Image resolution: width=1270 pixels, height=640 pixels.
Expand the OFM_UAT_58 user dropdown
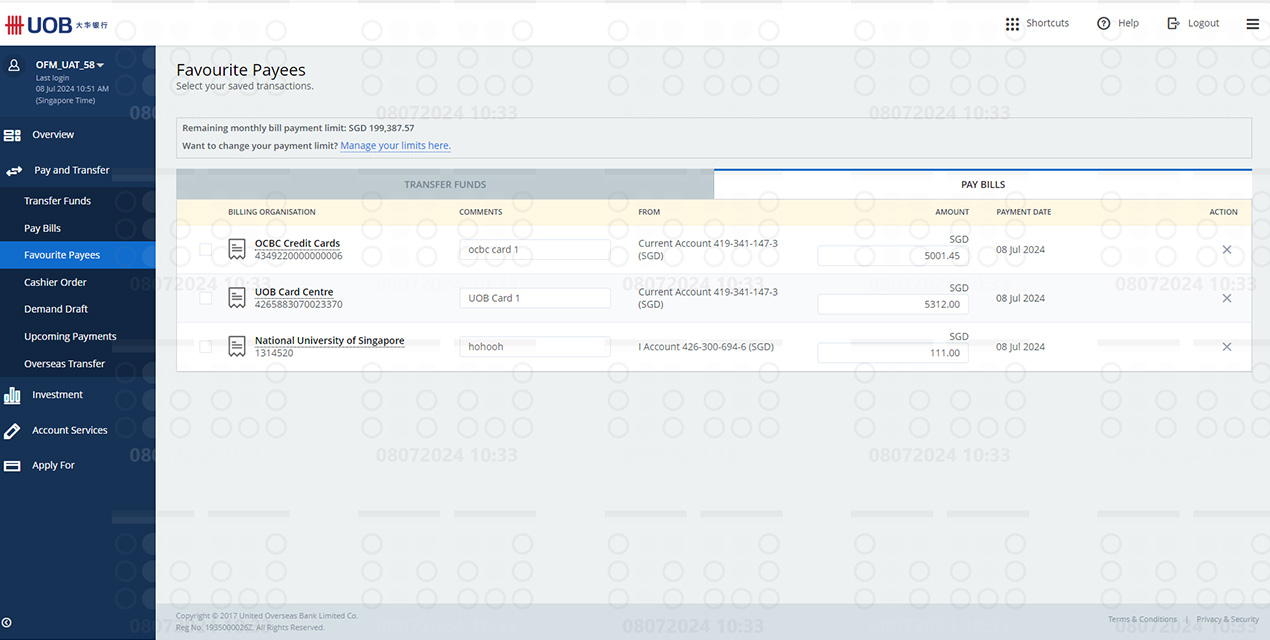click(x=70, y=65)
